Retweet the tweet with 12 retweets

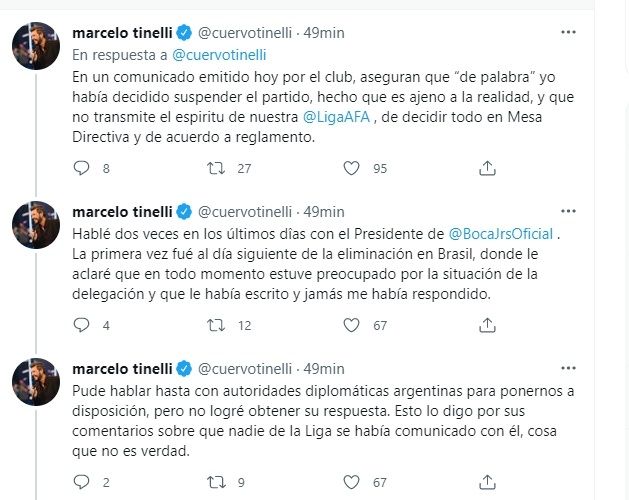coord(214,325)
